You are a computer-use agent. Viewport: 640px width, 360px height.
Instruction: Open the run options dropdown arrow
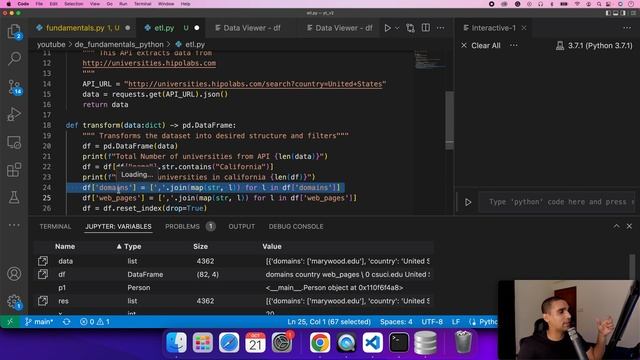pos(397,28)
